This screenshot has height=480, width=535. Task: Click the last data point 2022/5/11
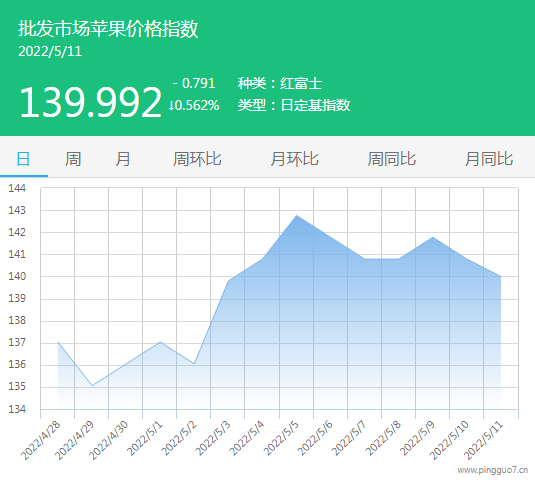coord(501,276)
